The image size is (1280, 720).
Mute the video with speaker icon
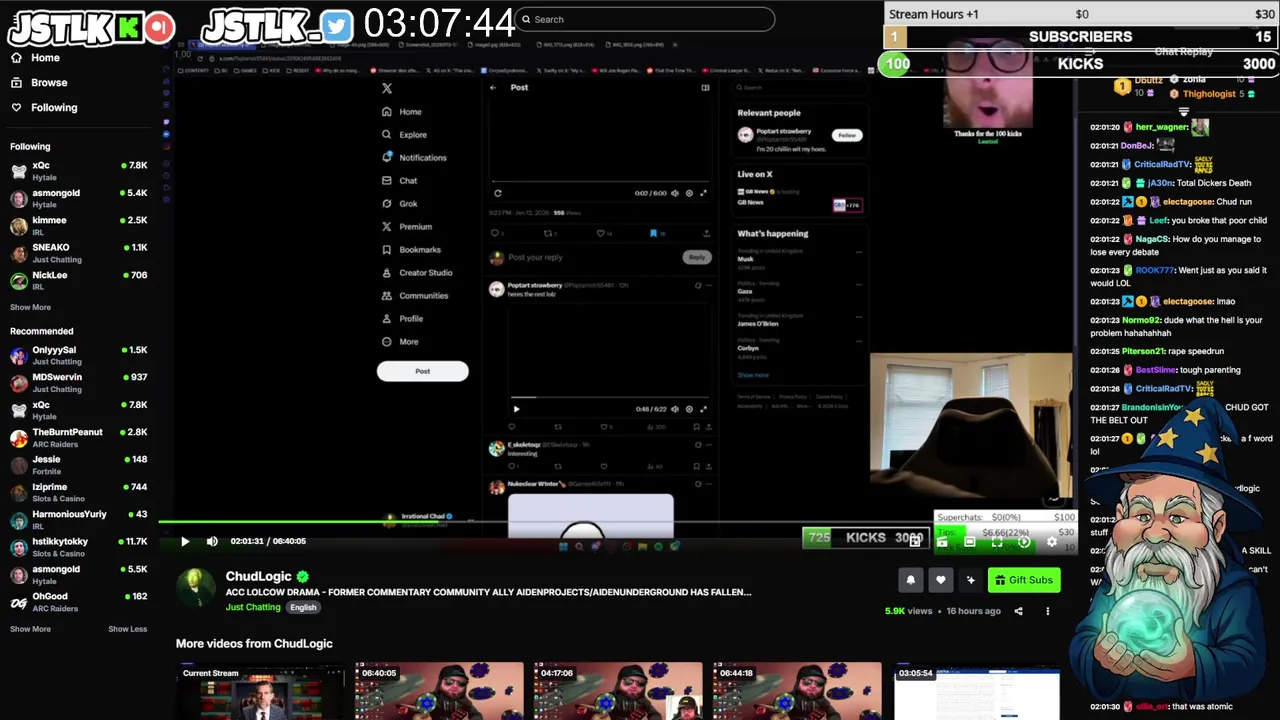(x=212, y=541)
